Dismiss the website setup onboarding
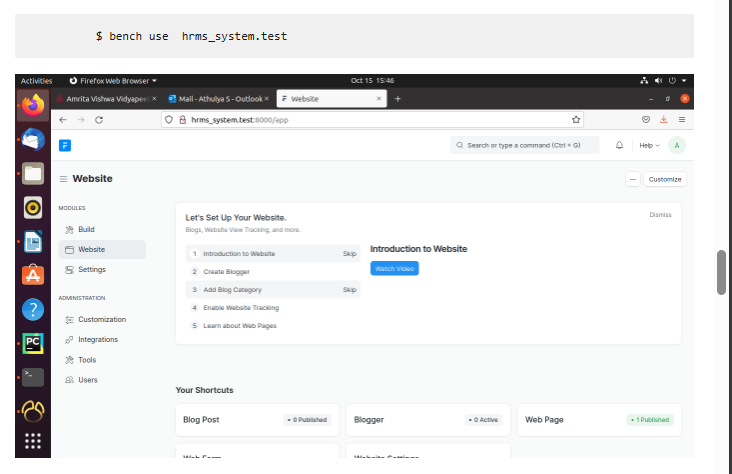 [660, 214]
